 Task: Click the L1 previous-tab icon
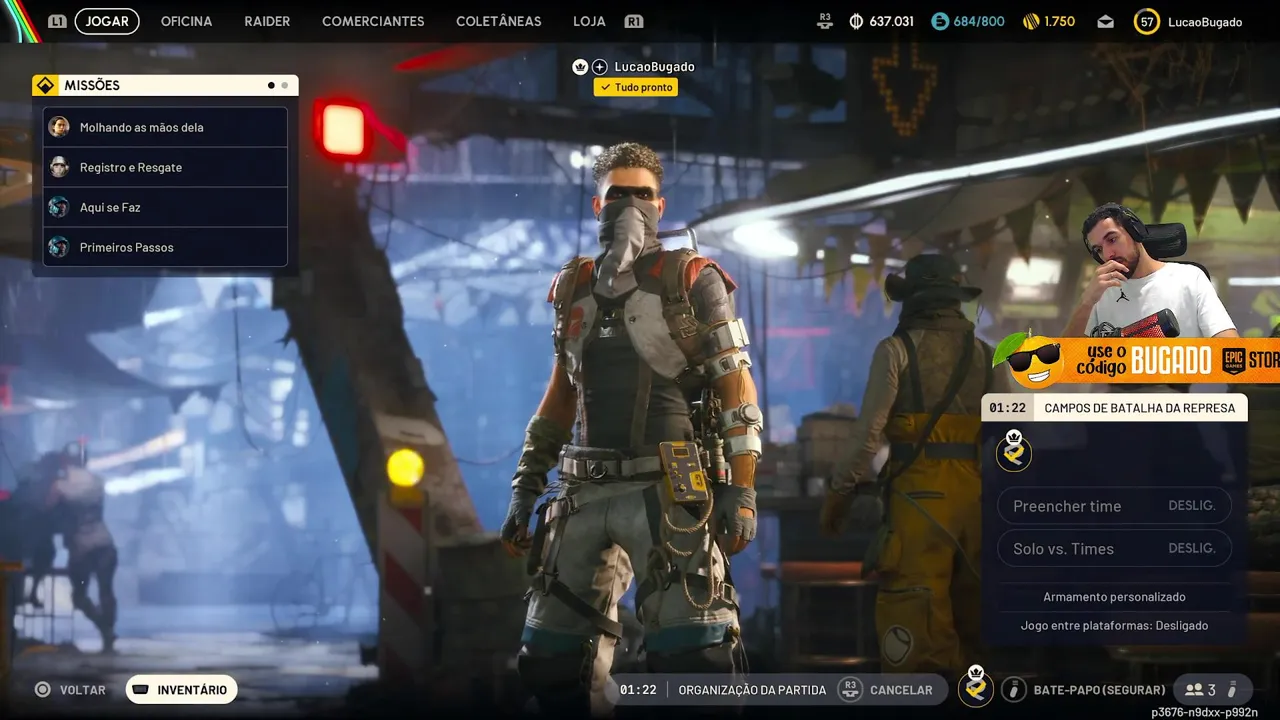[57, 21]
